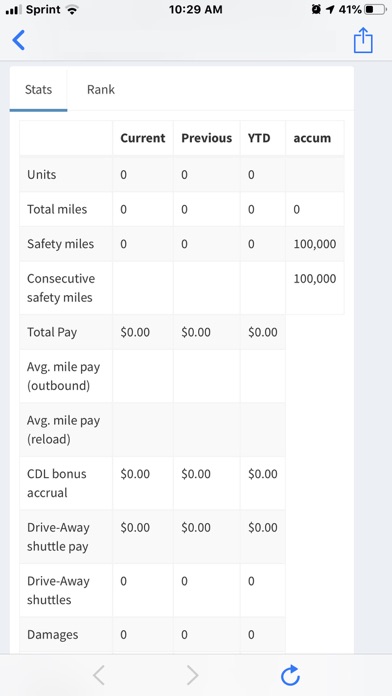Open the share sheet icon

tap(363, 40)
